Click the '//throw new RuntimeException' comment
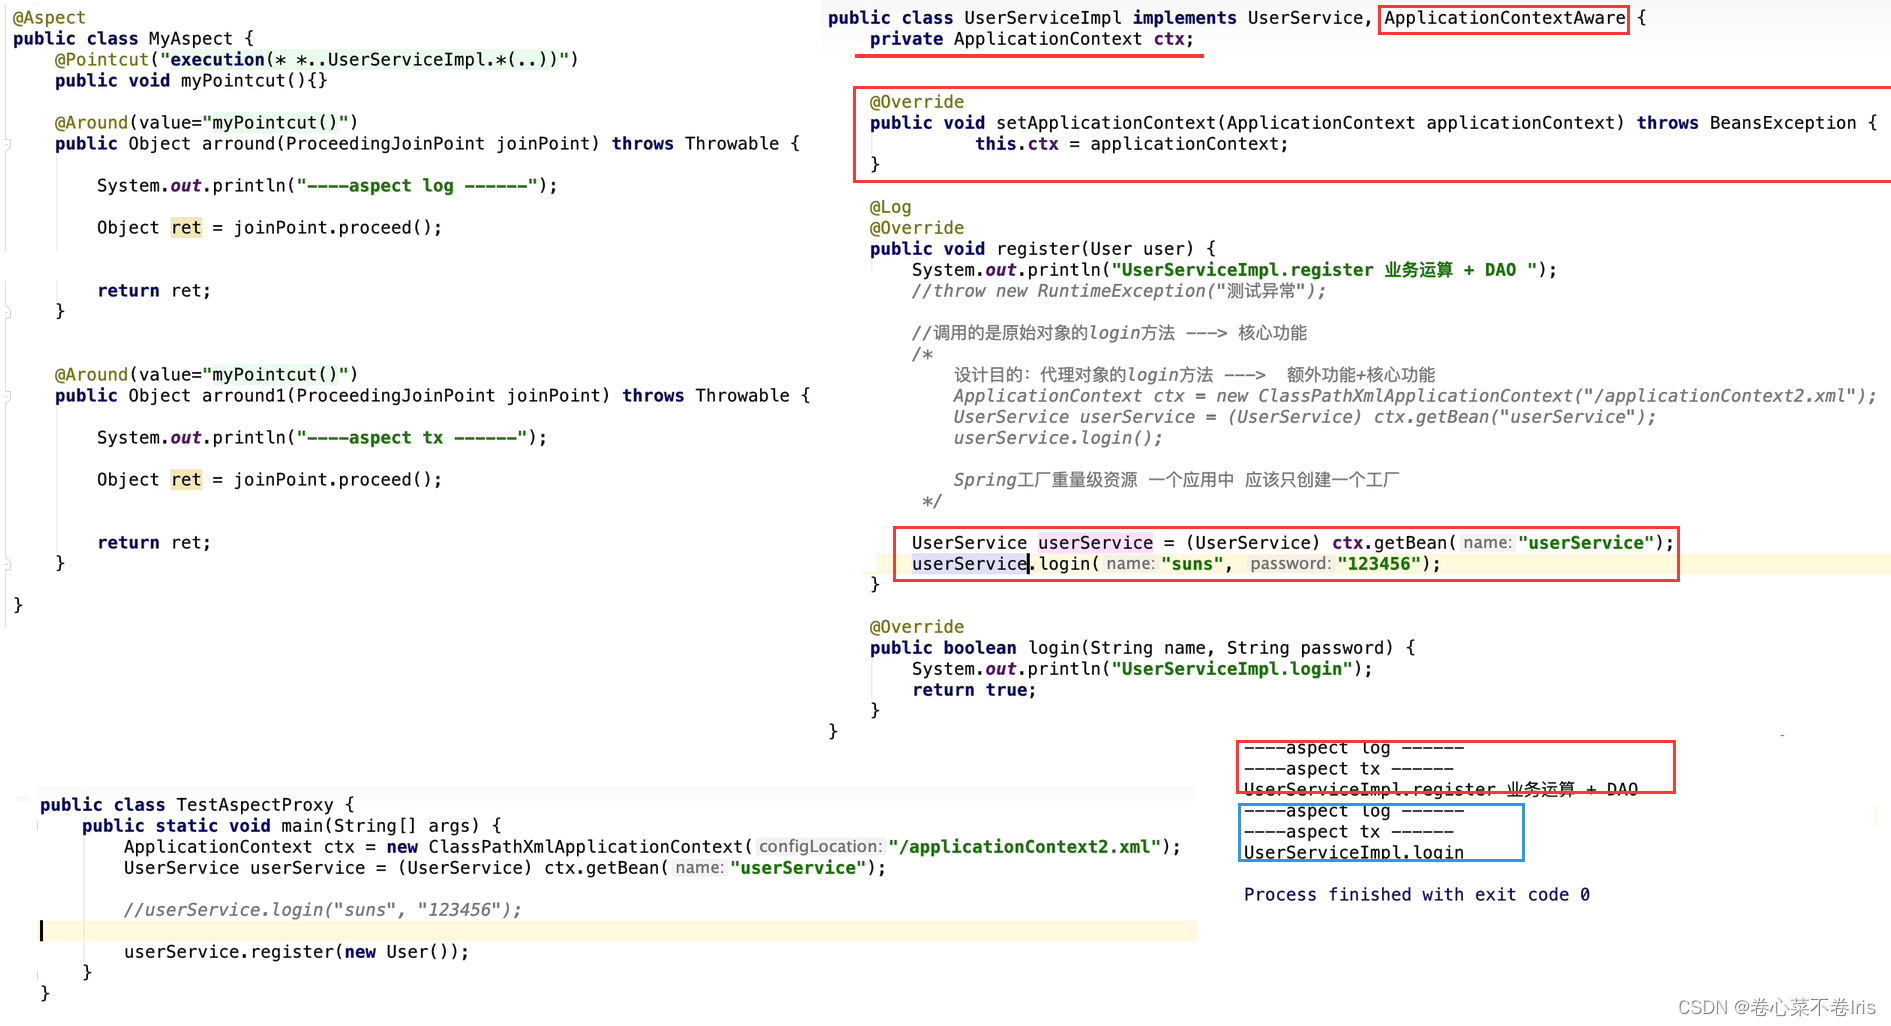 pos(1119,291)
